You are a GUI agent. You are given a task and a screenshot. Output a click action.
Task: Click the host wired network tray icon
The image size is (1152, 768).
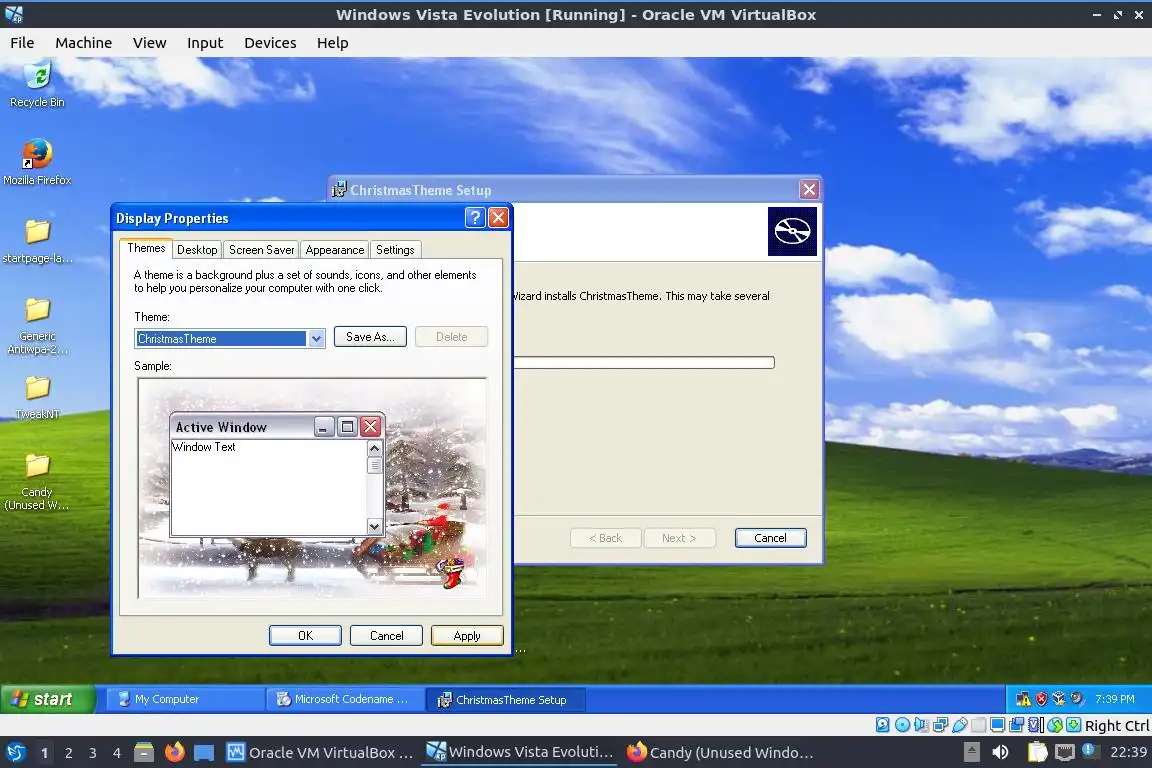tap(1065, 753)
